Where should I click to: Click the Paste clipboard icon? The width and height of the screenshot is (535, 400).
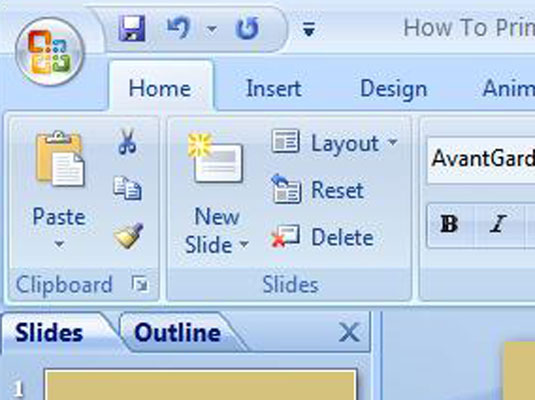60,159
